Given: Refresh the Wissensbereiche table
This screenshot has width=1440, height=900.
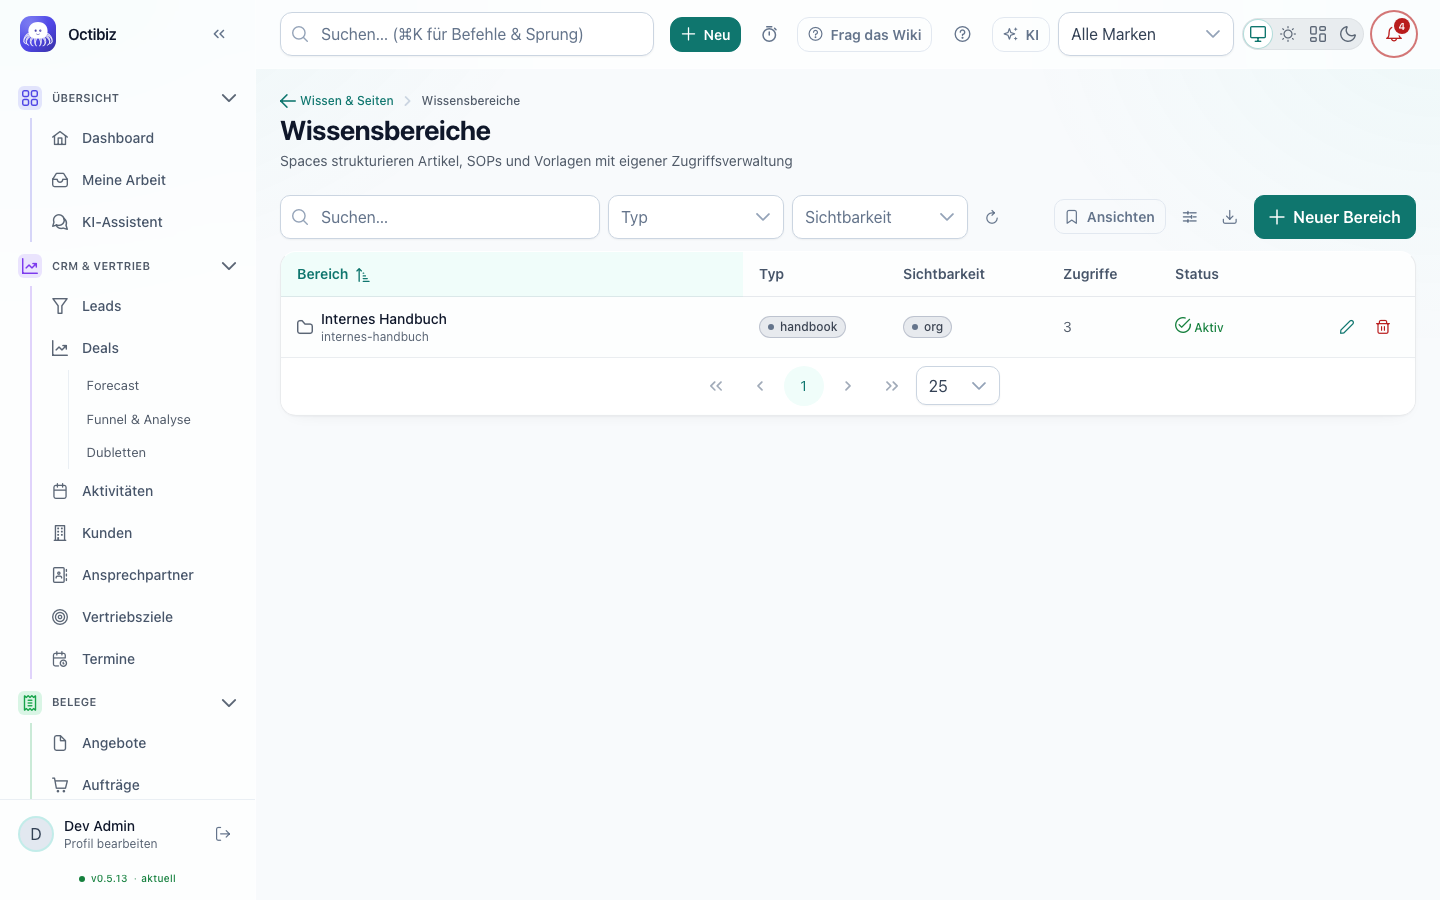Looking at the screenshot, I should click(x=992, y=217).
